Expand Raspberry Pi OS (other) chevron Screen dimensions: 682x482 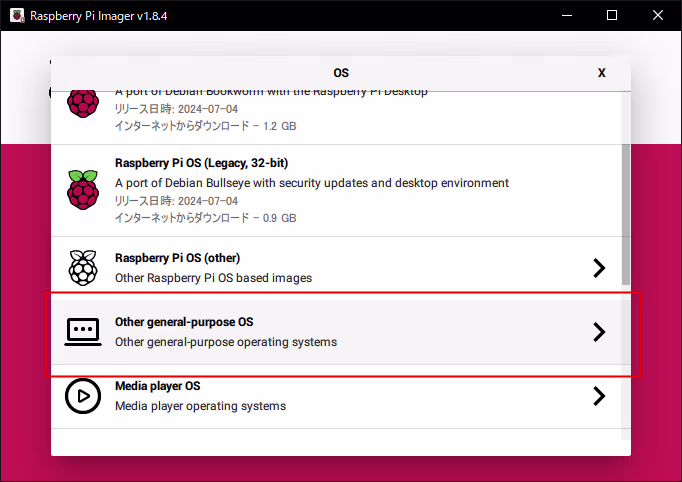coord(599,268)
